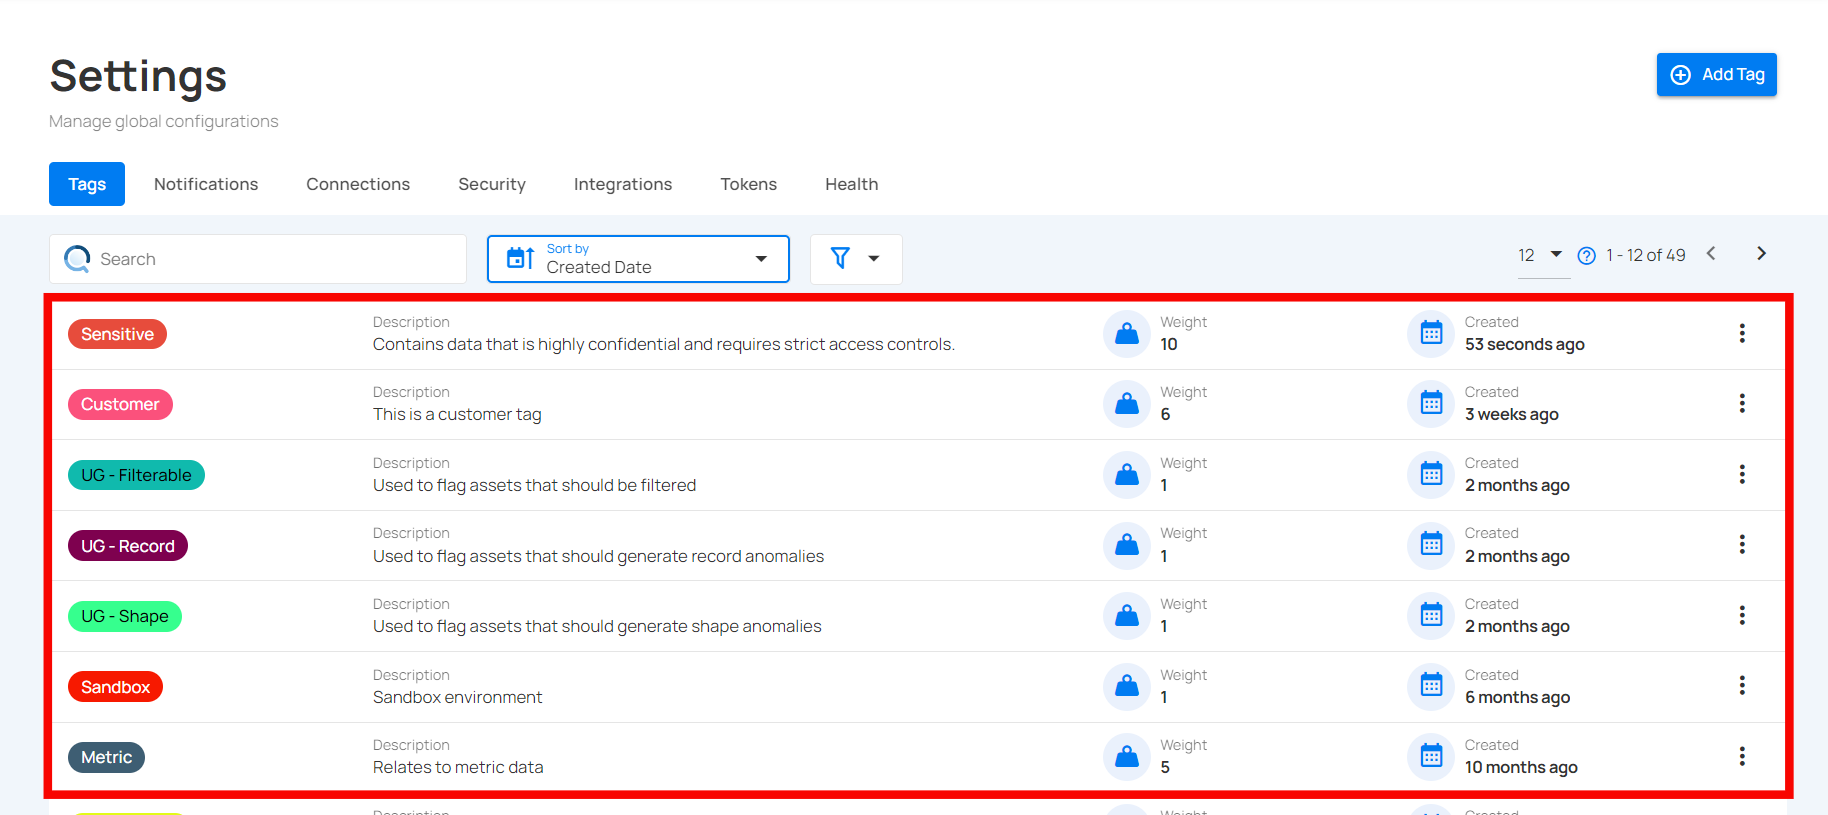Open the three-dot menu for Sensitive tag

click(x=1742, y=333)
